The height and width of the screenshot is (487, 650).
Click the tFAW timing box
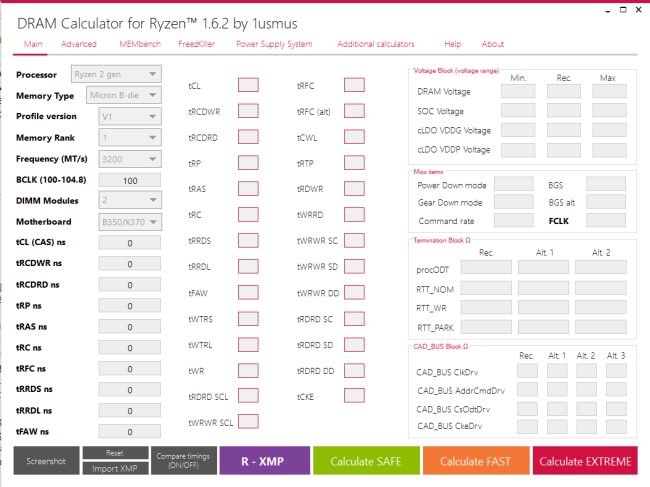pos(248,292)
